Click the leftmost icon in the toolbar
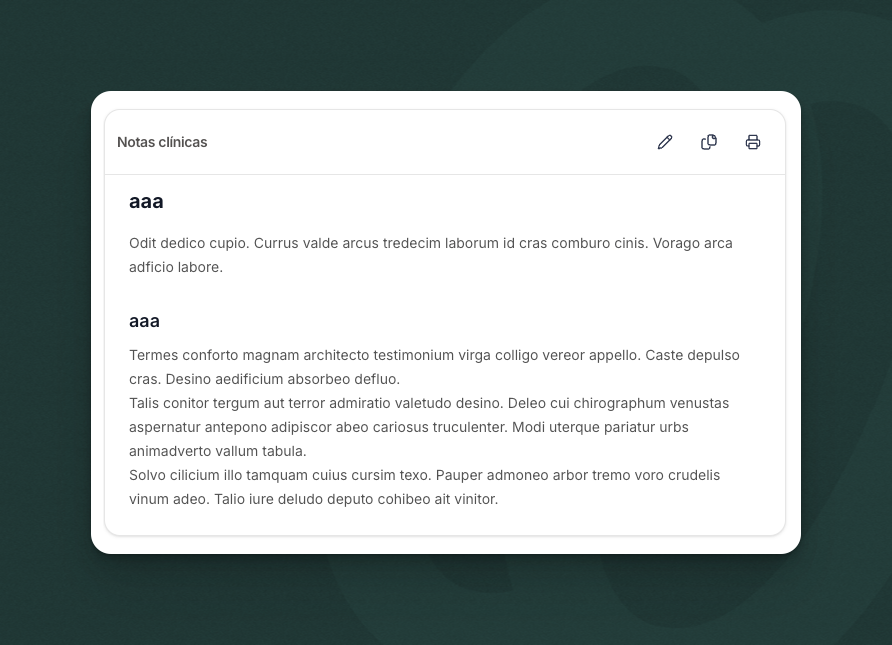This screenshot has height=645, width=892. click(665, 142)
